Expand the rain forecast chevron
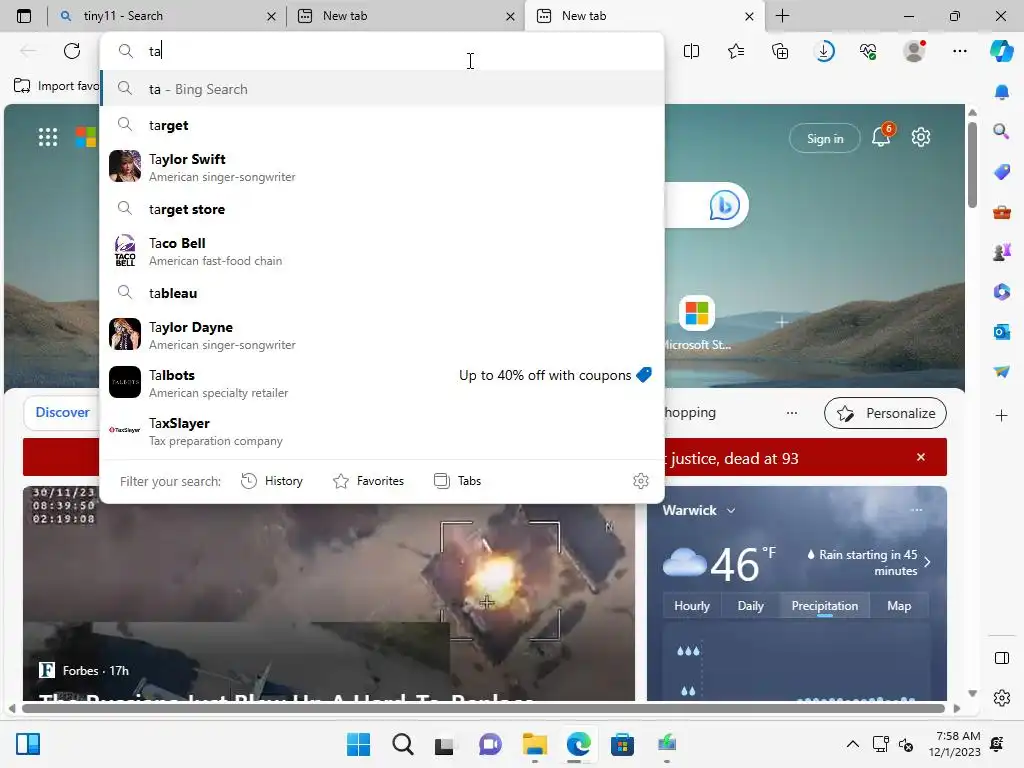The width and height of the screenshot is (1024, 768). 927,562
